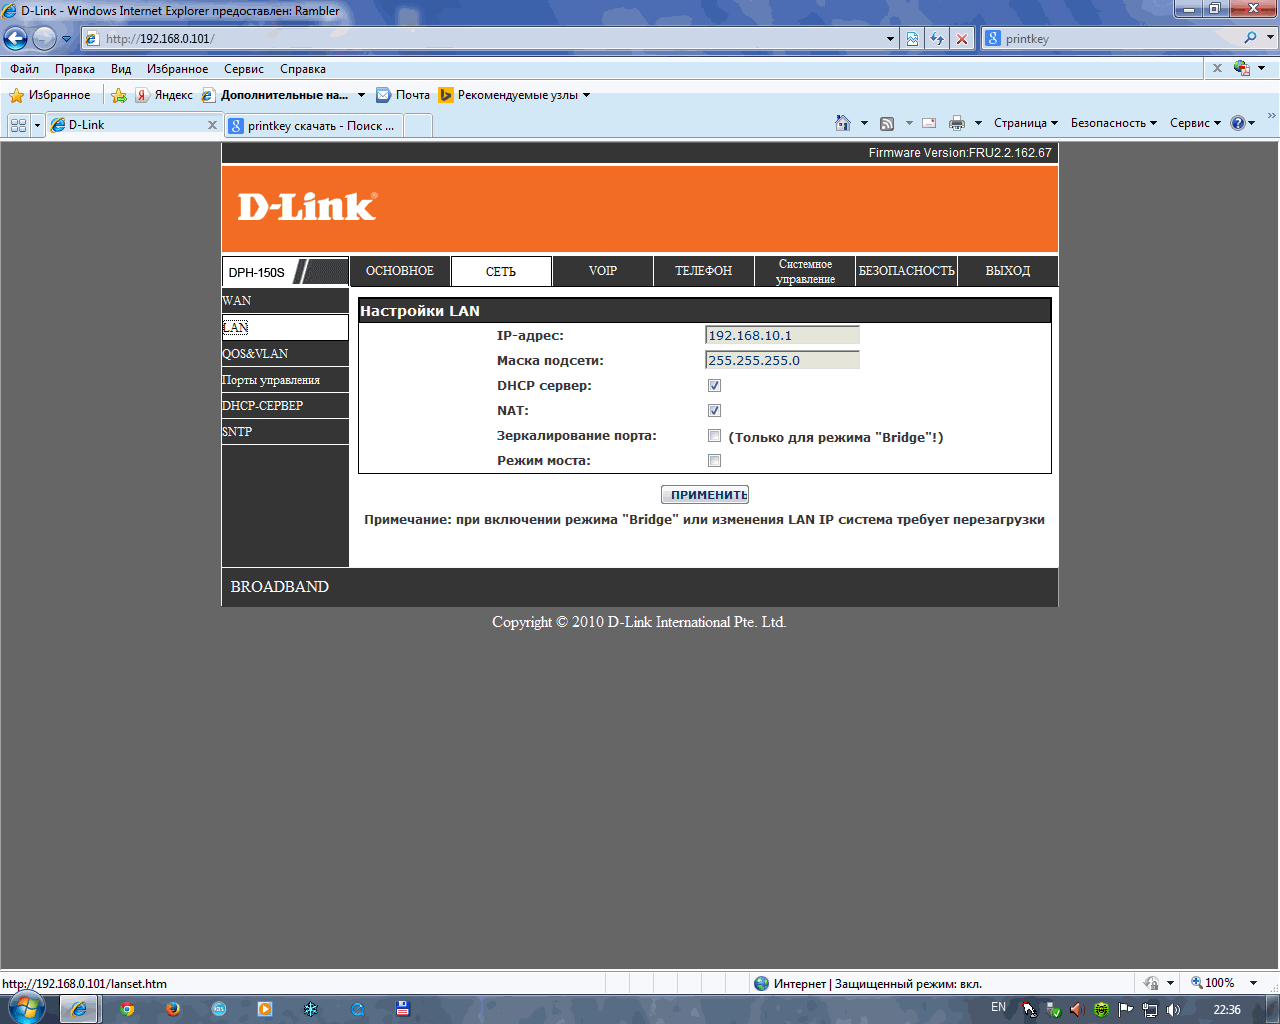
Task: Open the Справка menu
Action: (x=303, y=69)
